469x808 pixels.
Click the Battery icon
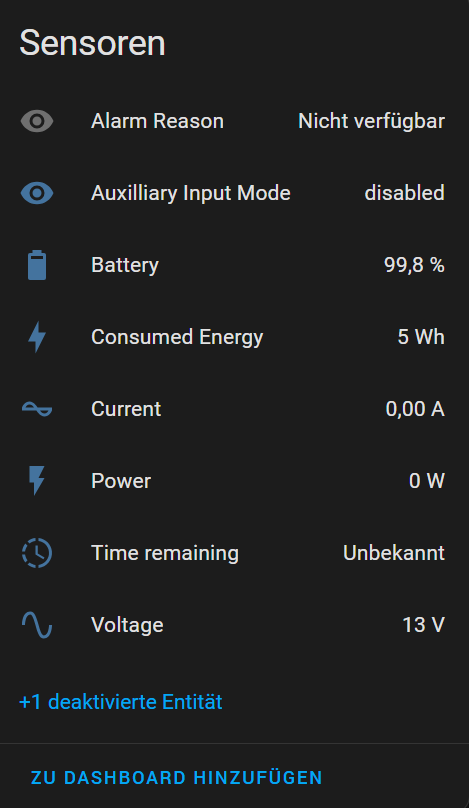pyautogui.click(x=37, y=265)
